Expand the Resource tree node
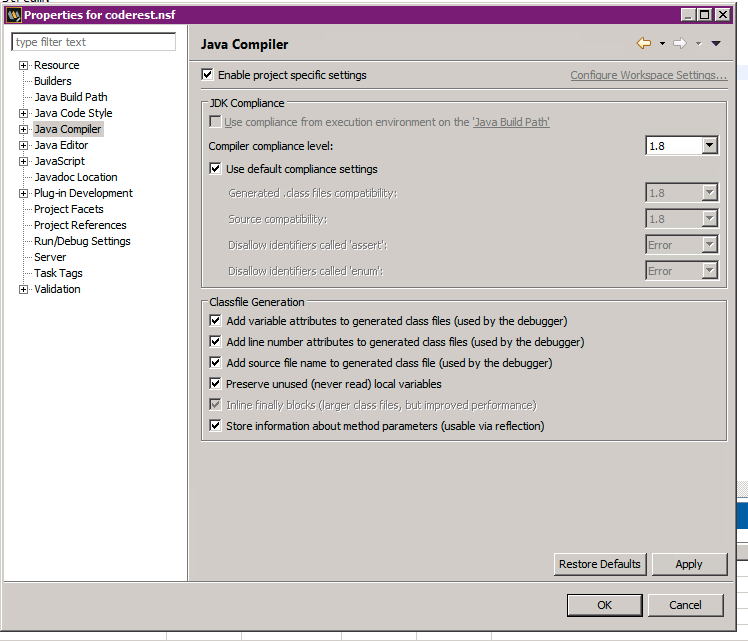 point(24,65)
